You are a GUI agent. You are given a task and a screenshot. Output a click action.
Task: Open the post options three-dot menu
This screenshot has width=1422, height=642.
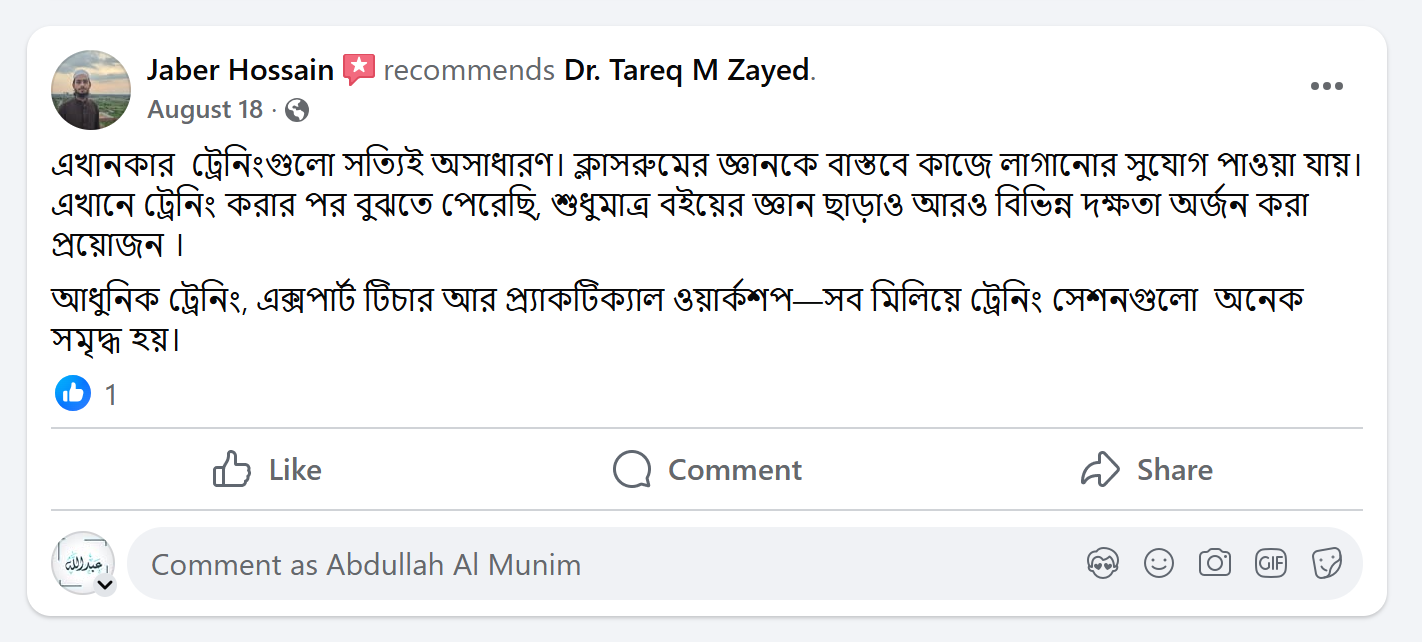pyautogui.click(x=1327, y=86)
